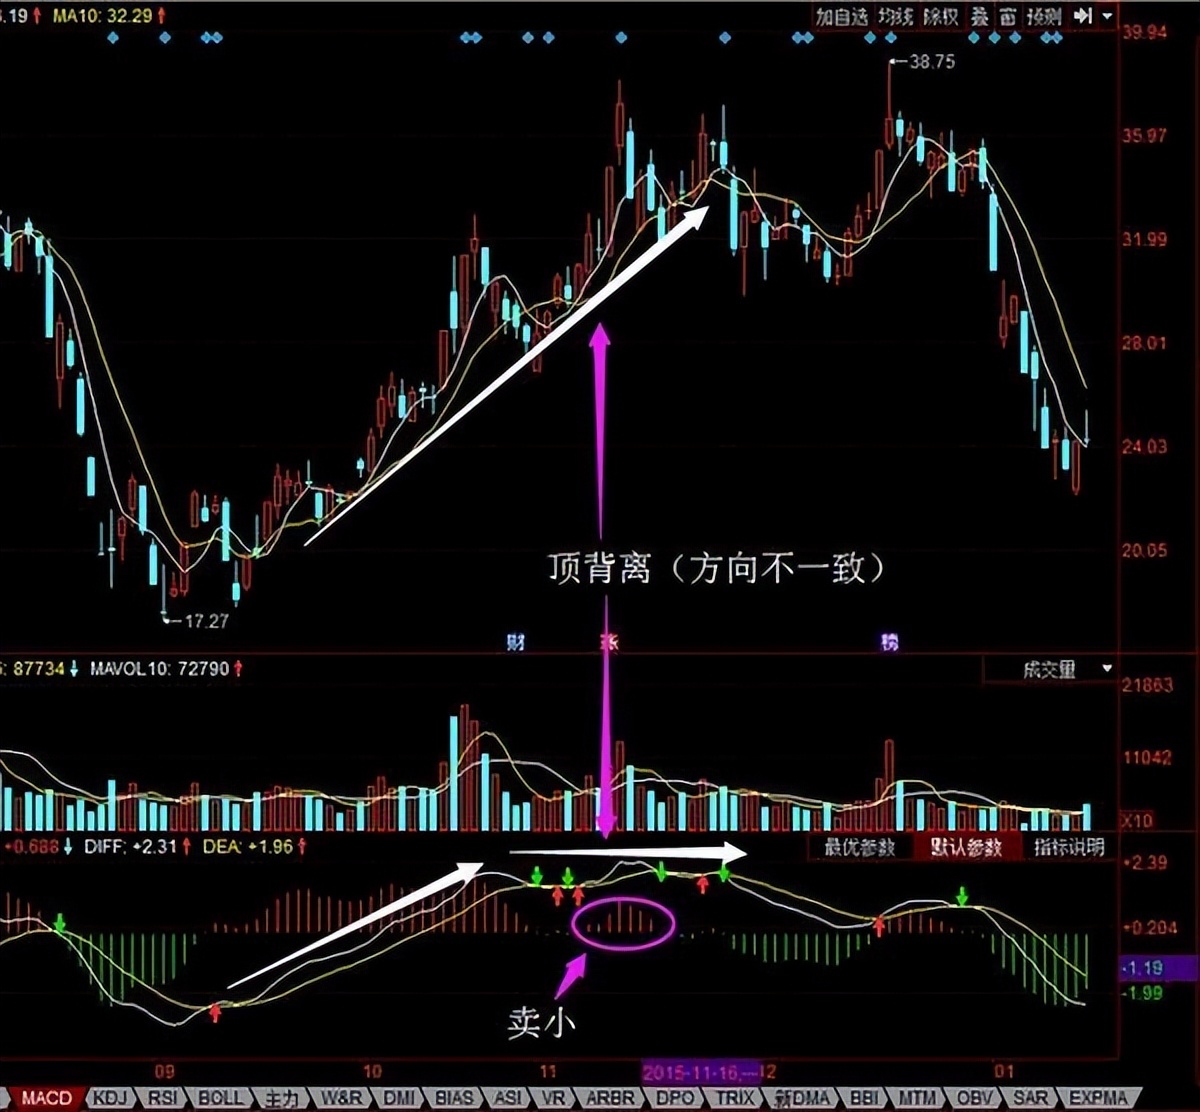
Task: Click the arrow-to-bar jump icon
Action: [x=1082, y=16]
